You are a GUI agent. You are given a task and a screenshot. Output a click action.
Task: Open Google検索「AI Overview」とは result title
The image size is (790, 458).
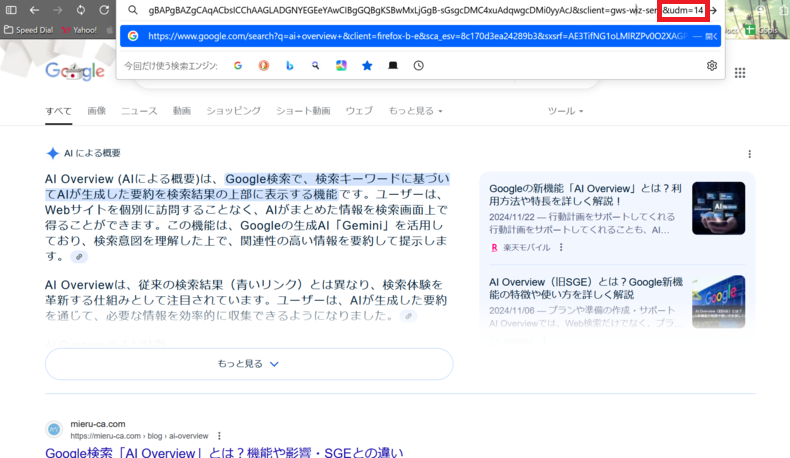pos(224,452)
